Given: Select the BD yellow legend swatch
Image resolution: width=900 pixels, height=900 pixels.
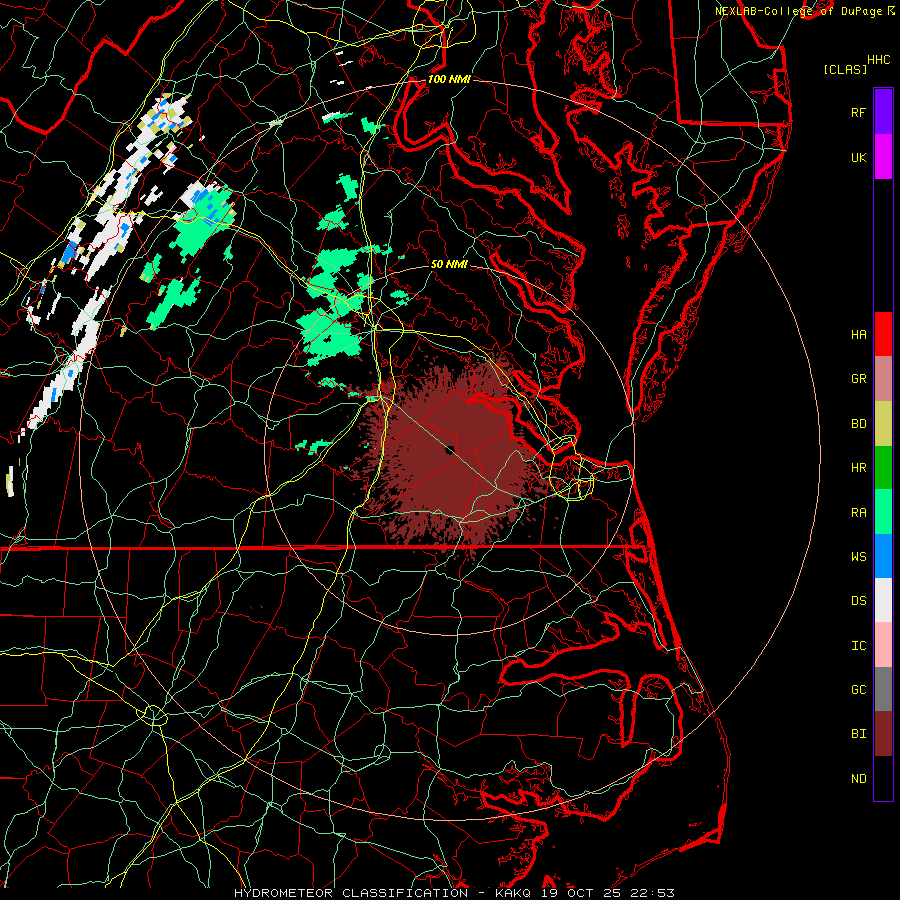Looking at the screenshot, I should [883, 424].
